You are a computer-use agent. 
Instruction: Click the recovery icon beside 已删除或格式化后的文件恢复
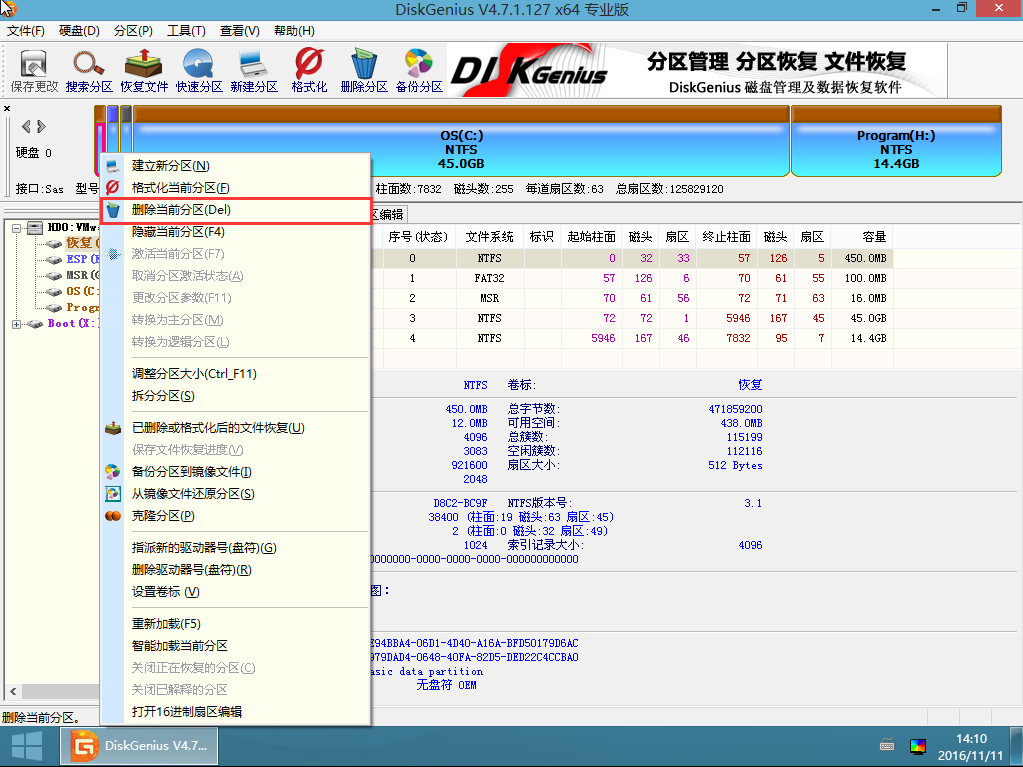pos(113,428)
